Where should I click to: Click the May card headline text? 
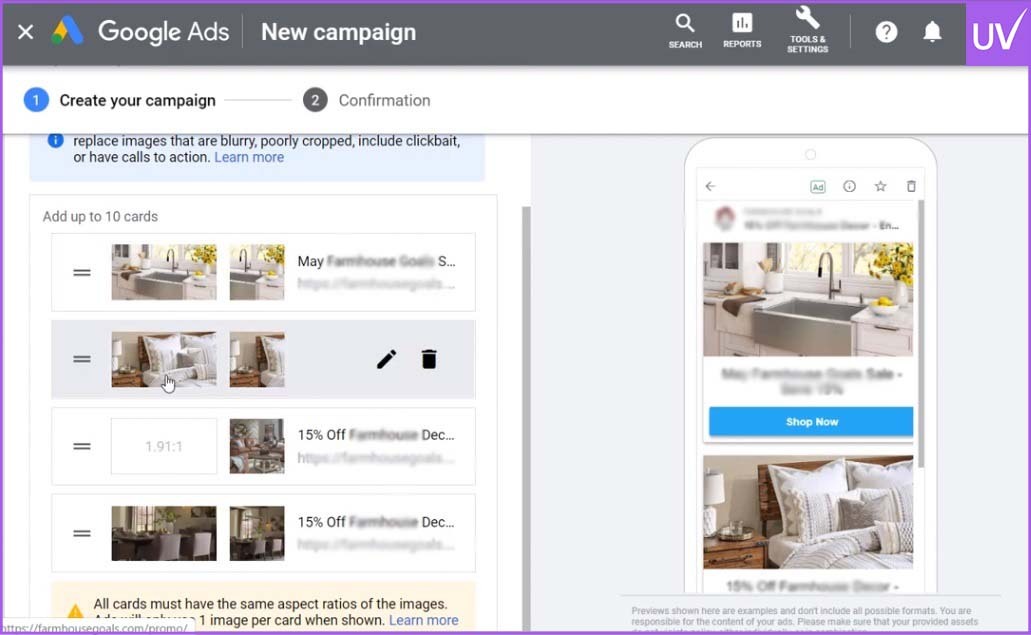(x=376, y=261)
